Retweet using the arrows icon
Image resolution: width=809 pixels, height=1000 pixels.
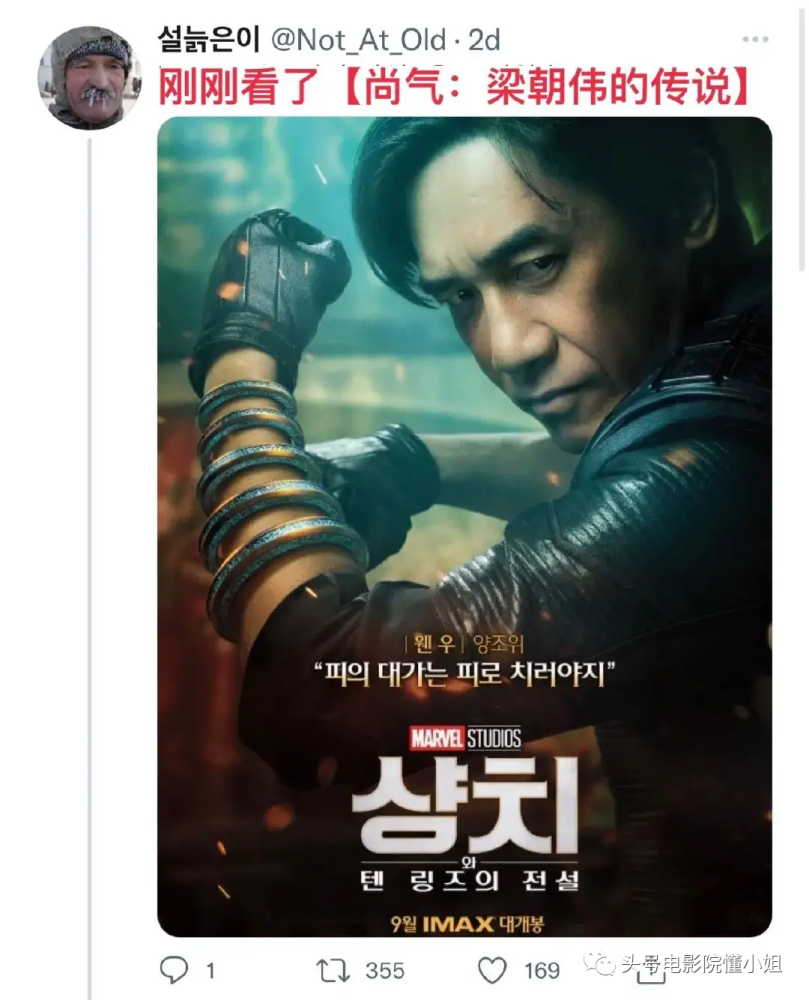pyautogui.click(x=333, y=971)
